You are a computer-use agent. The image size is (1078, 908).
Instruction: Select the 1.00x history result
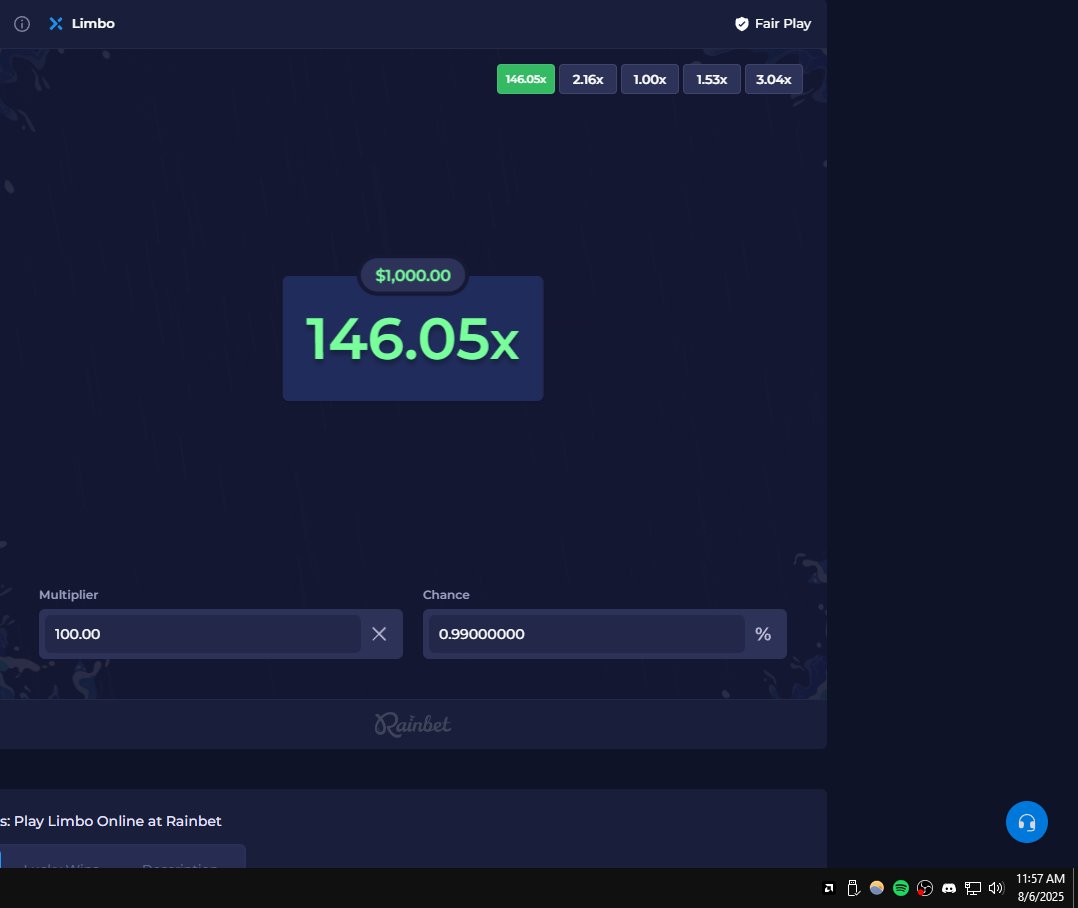click(x=650, y=79)
